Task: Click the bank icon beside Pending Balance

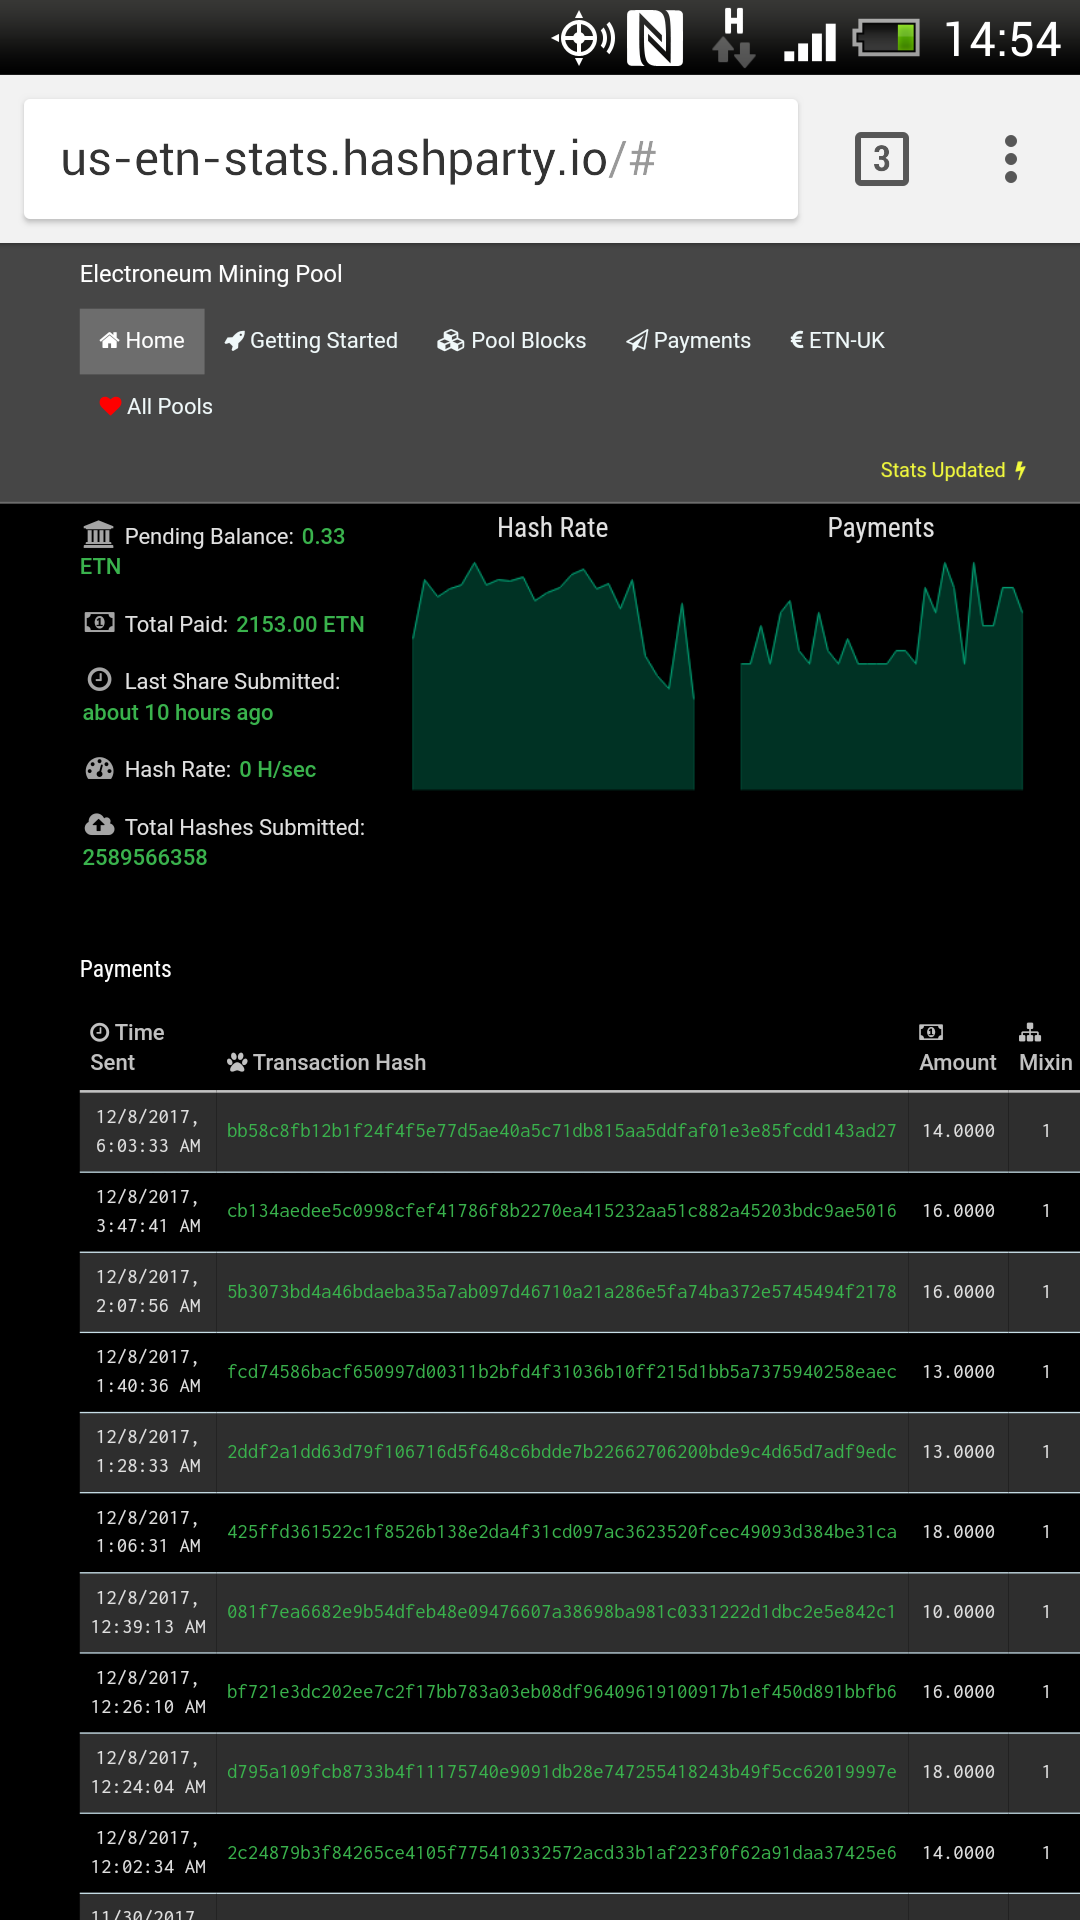Action: 98,534
